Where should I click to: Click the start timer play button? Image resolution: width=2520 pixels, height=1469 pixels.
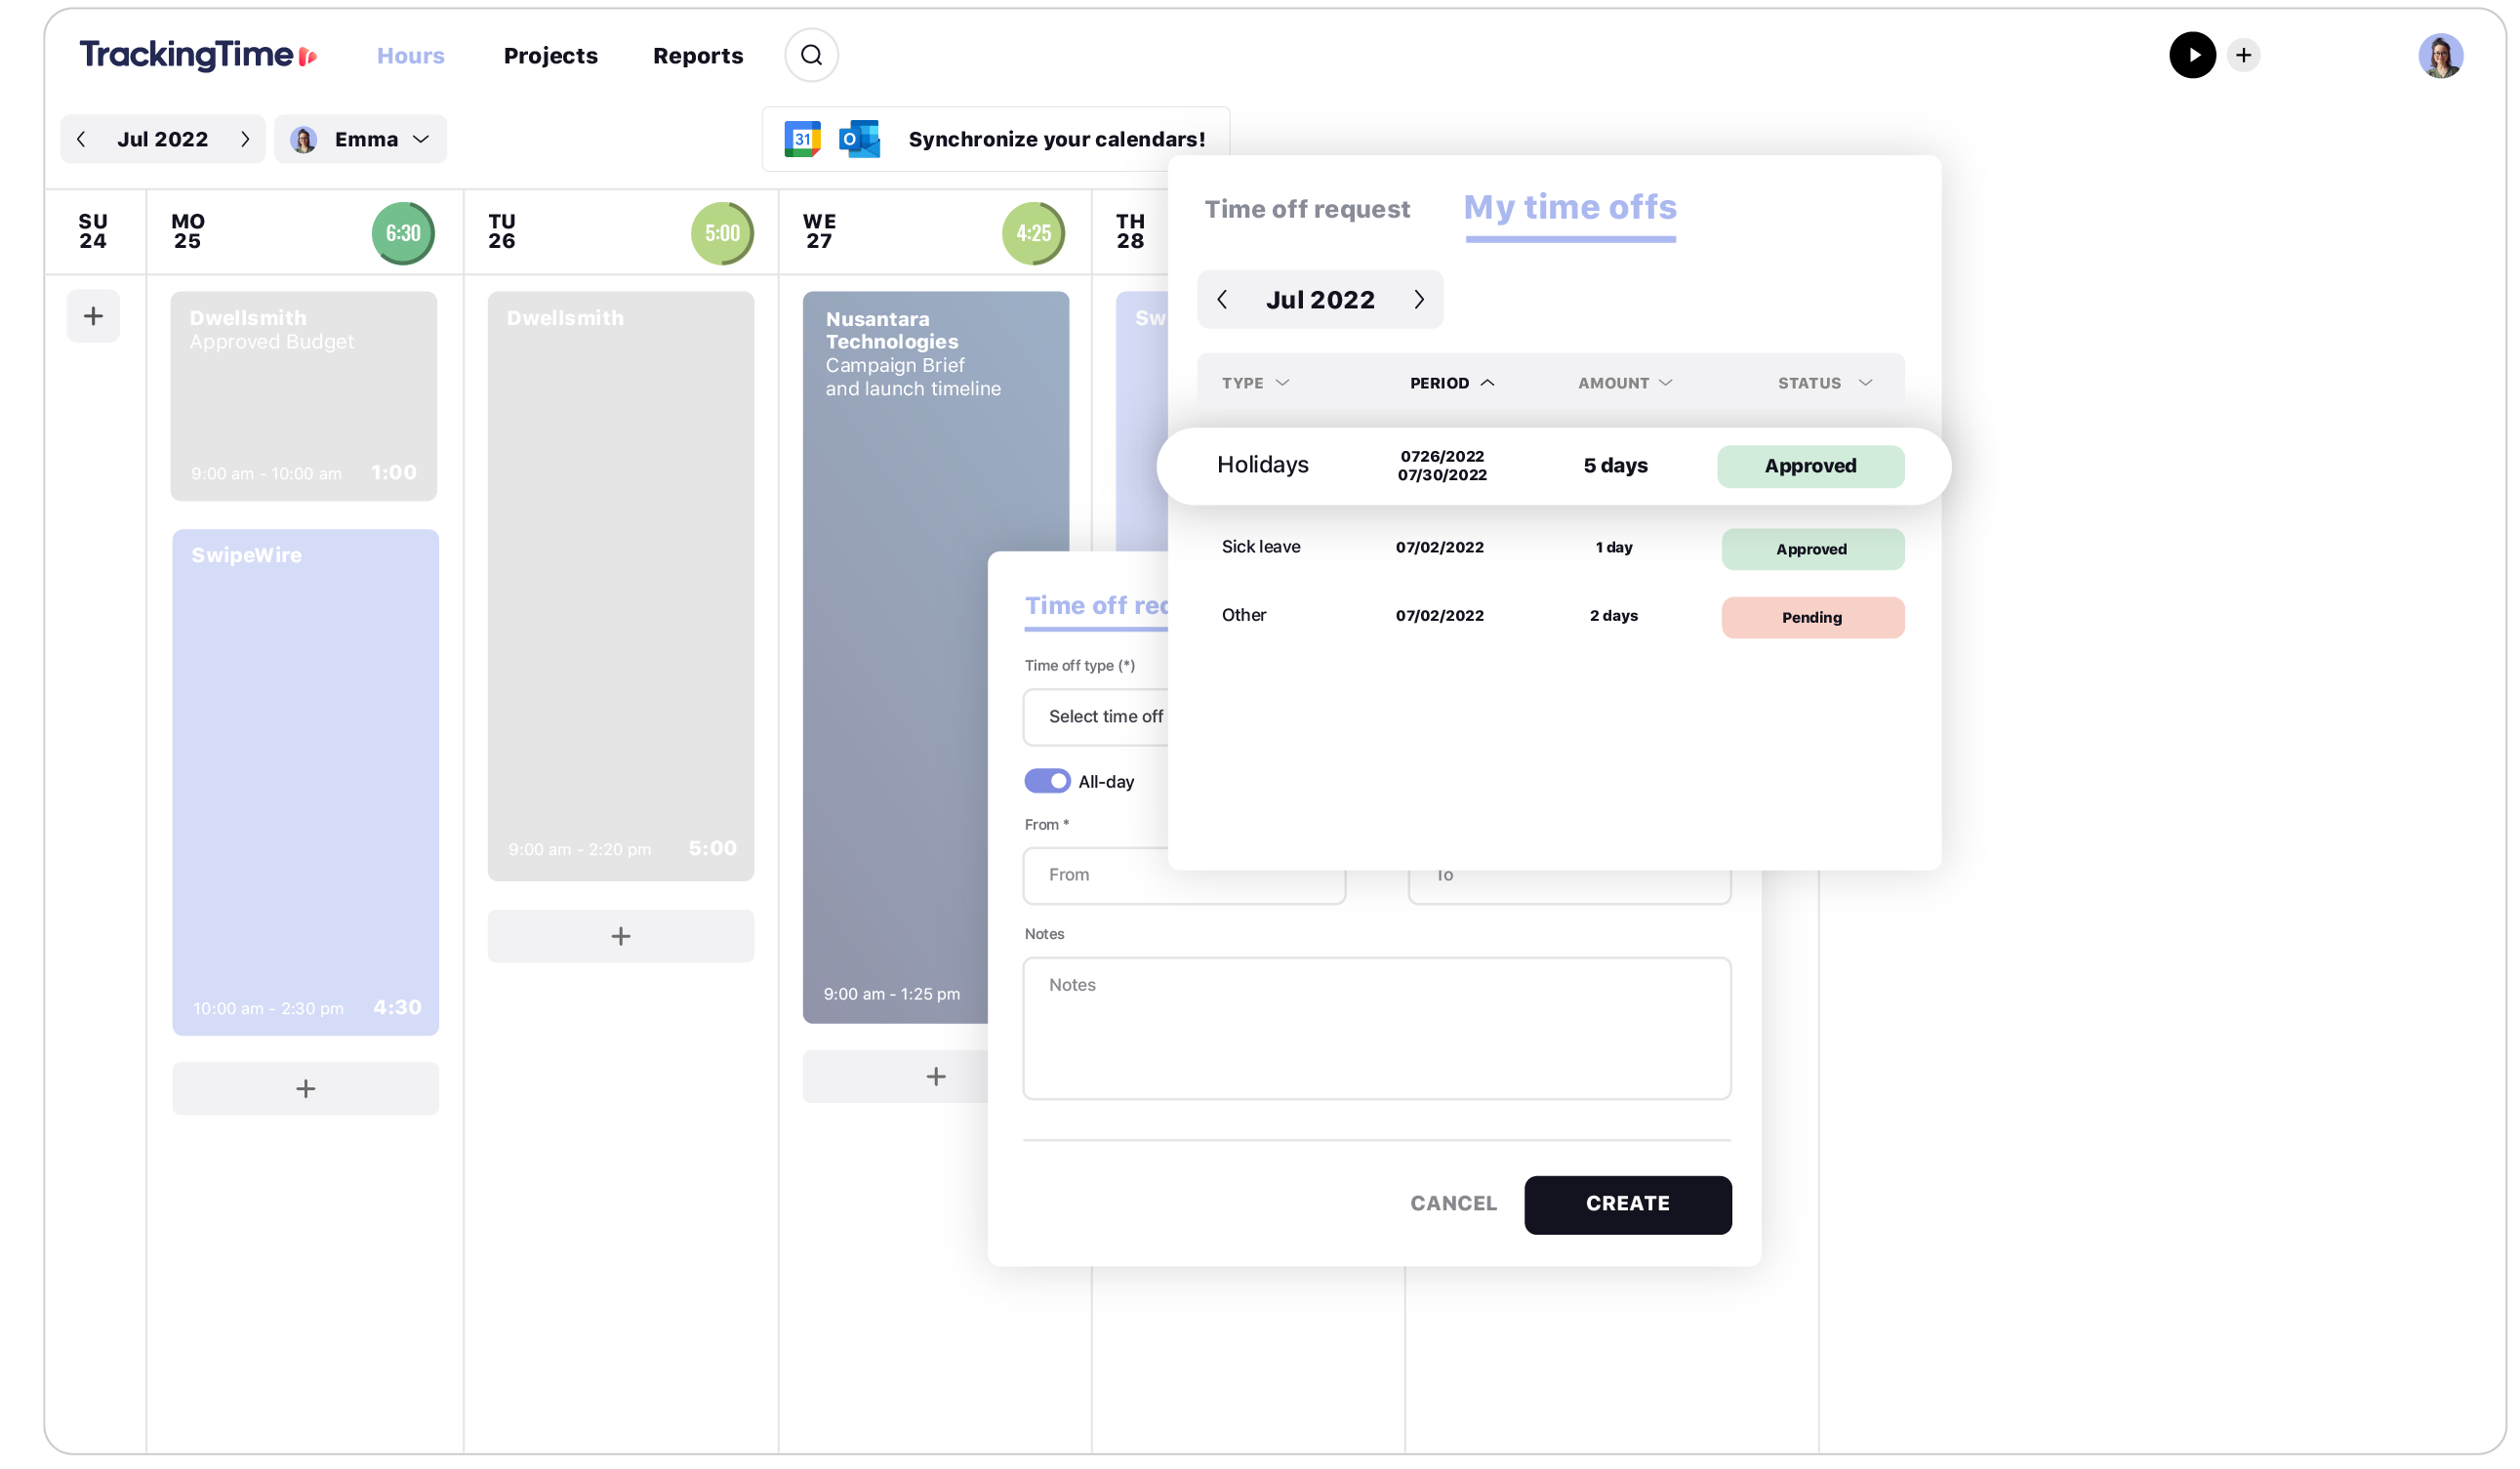coord(2193,55)
